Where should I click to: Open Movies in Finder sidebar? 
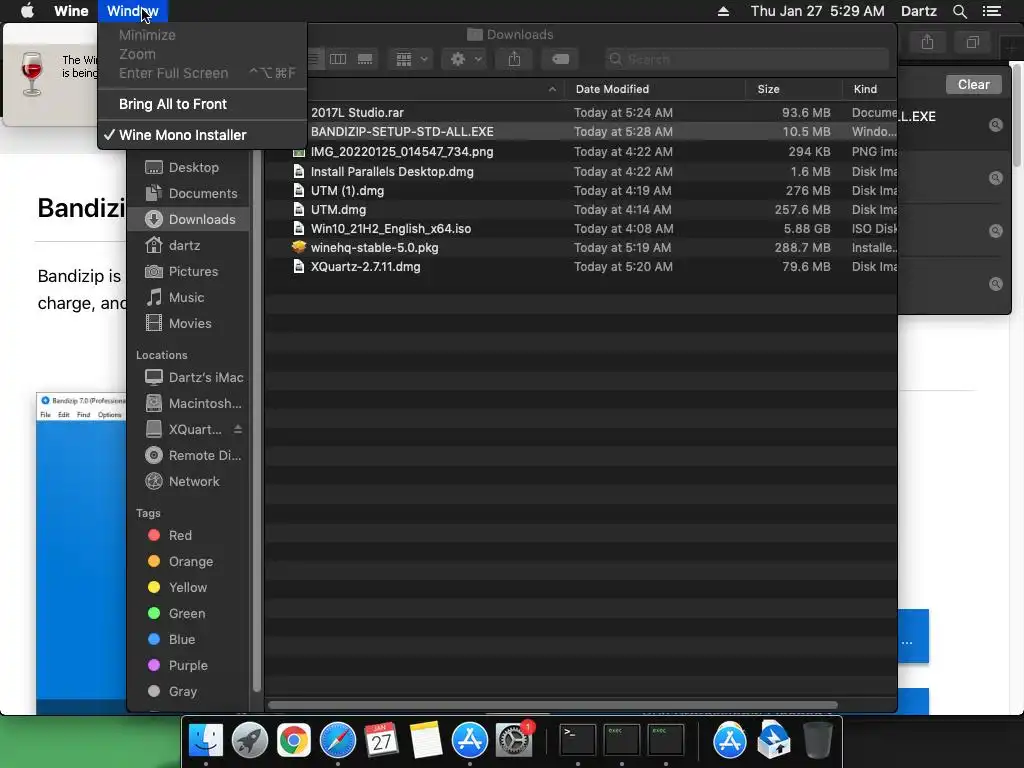tap(190, 324)
